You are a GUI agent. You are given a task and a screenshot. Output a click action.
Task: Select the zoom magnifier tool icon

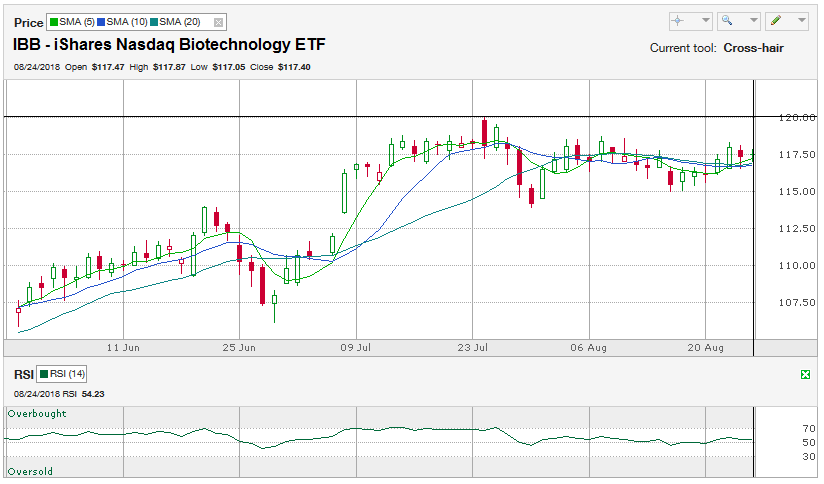click(x=727, y=21)
